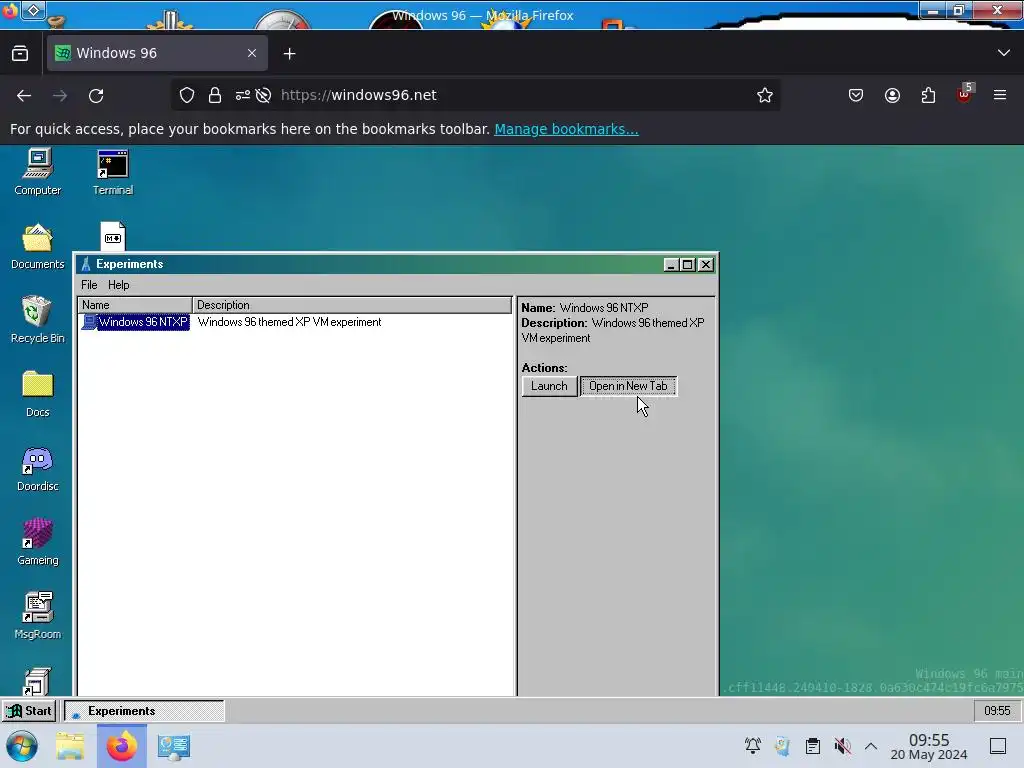
Task: Open the host taskbar file manager
Action: [70, 746]
